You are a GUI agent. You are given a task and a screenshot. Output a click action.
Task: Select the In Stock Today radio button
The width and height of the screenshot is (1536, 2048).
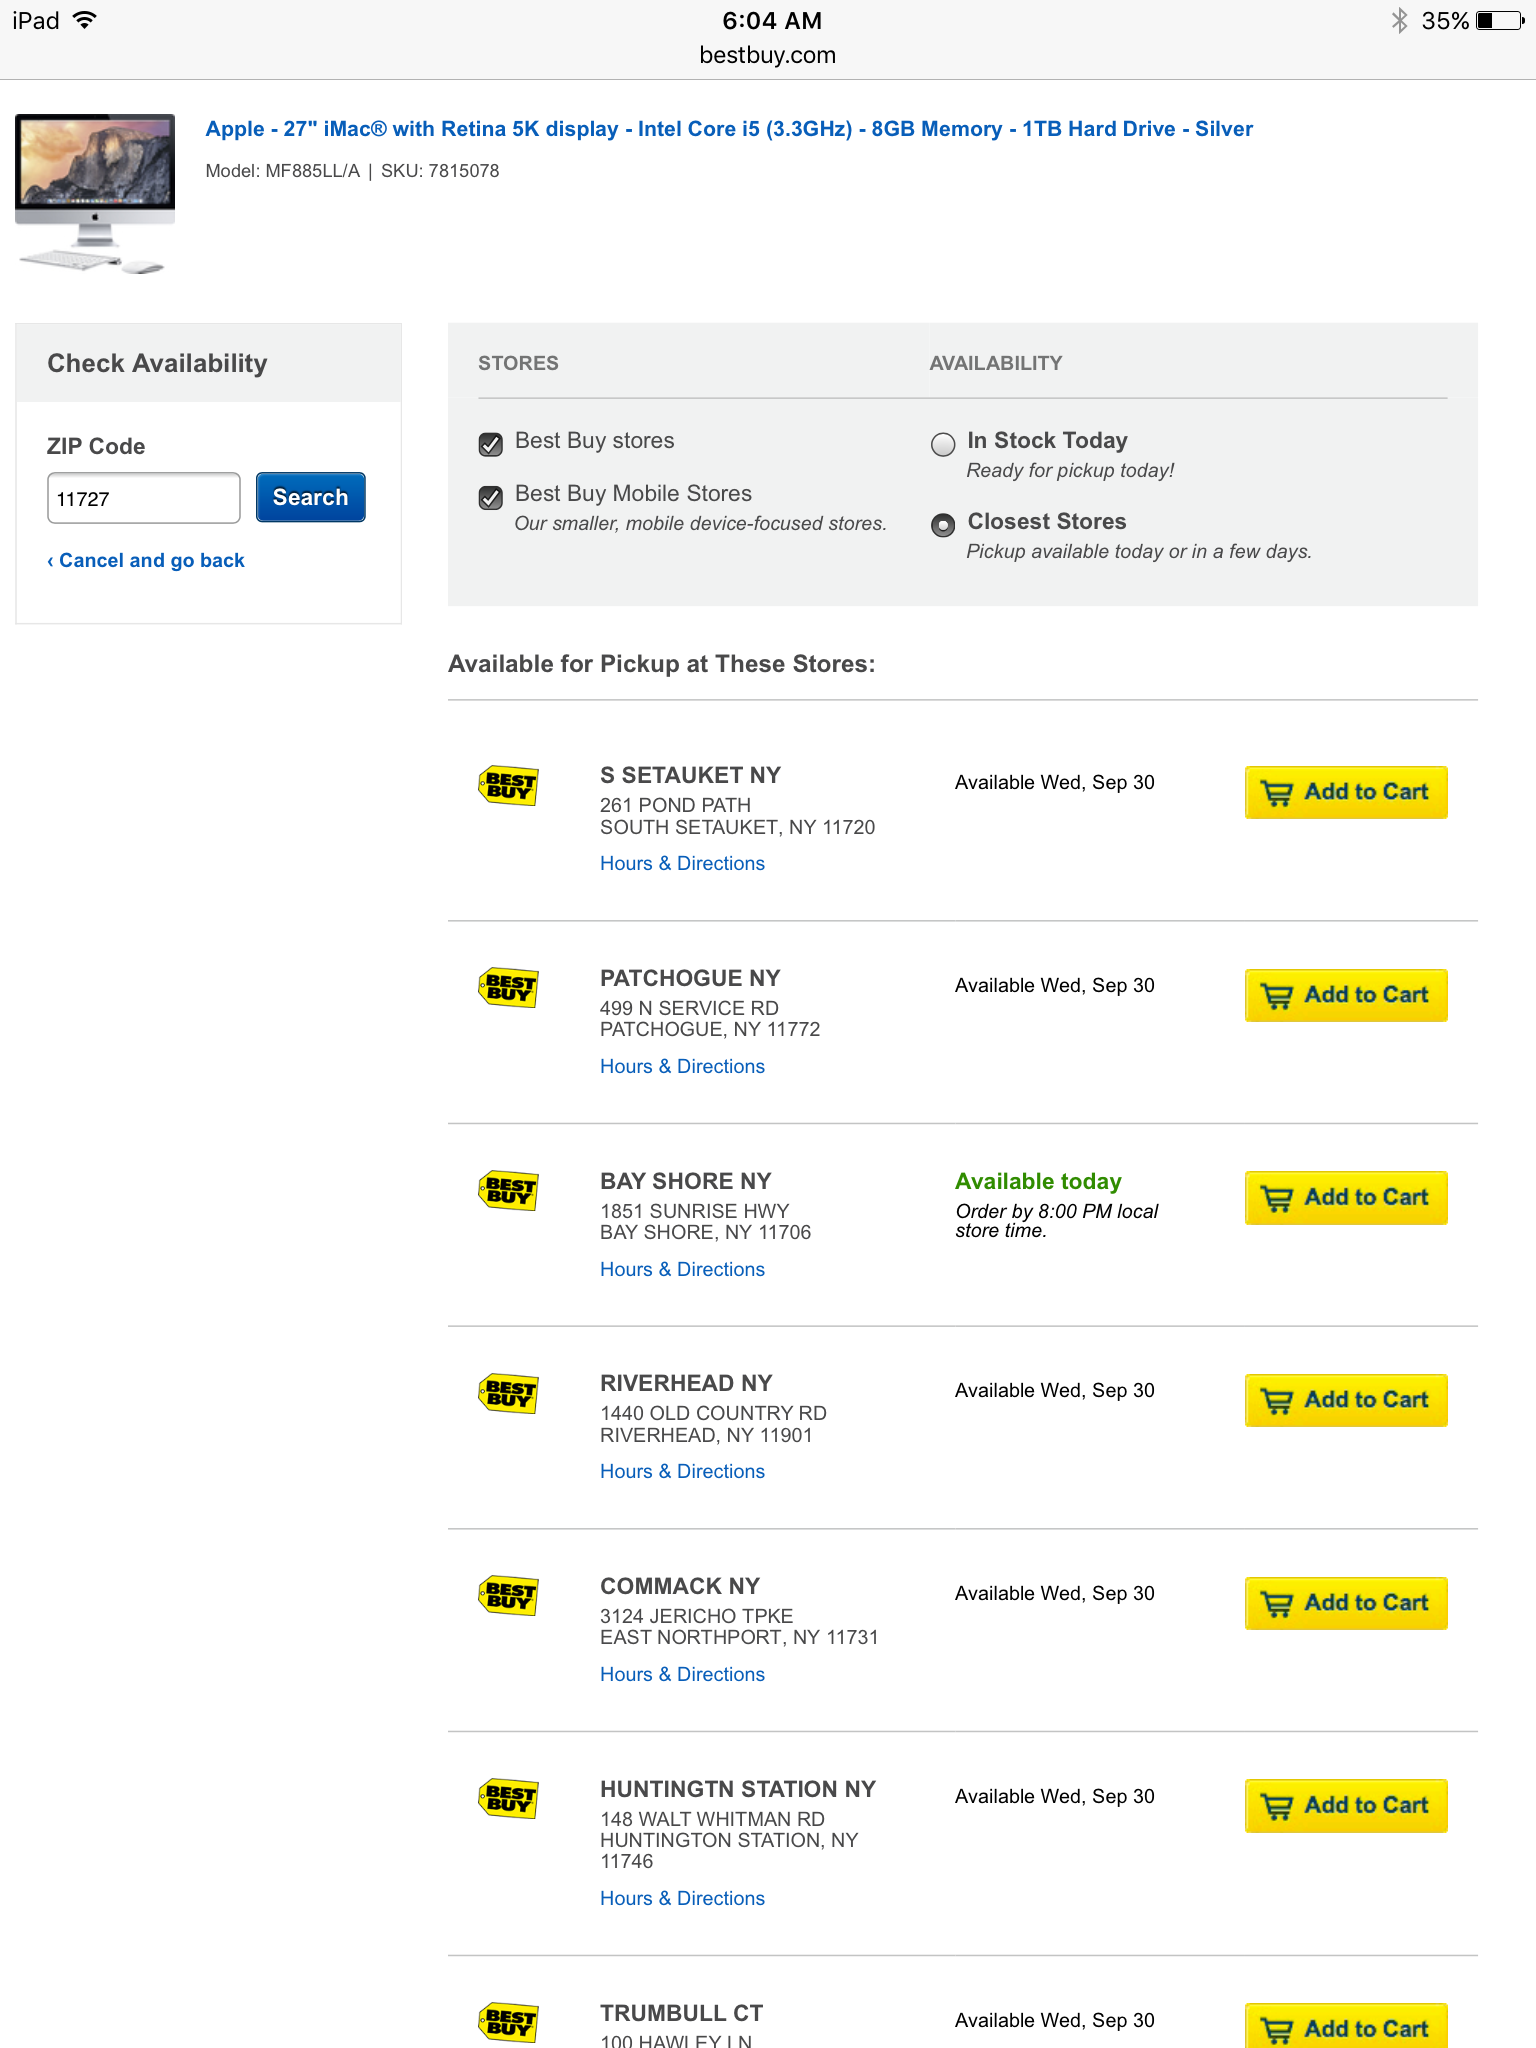pos(943,444)
